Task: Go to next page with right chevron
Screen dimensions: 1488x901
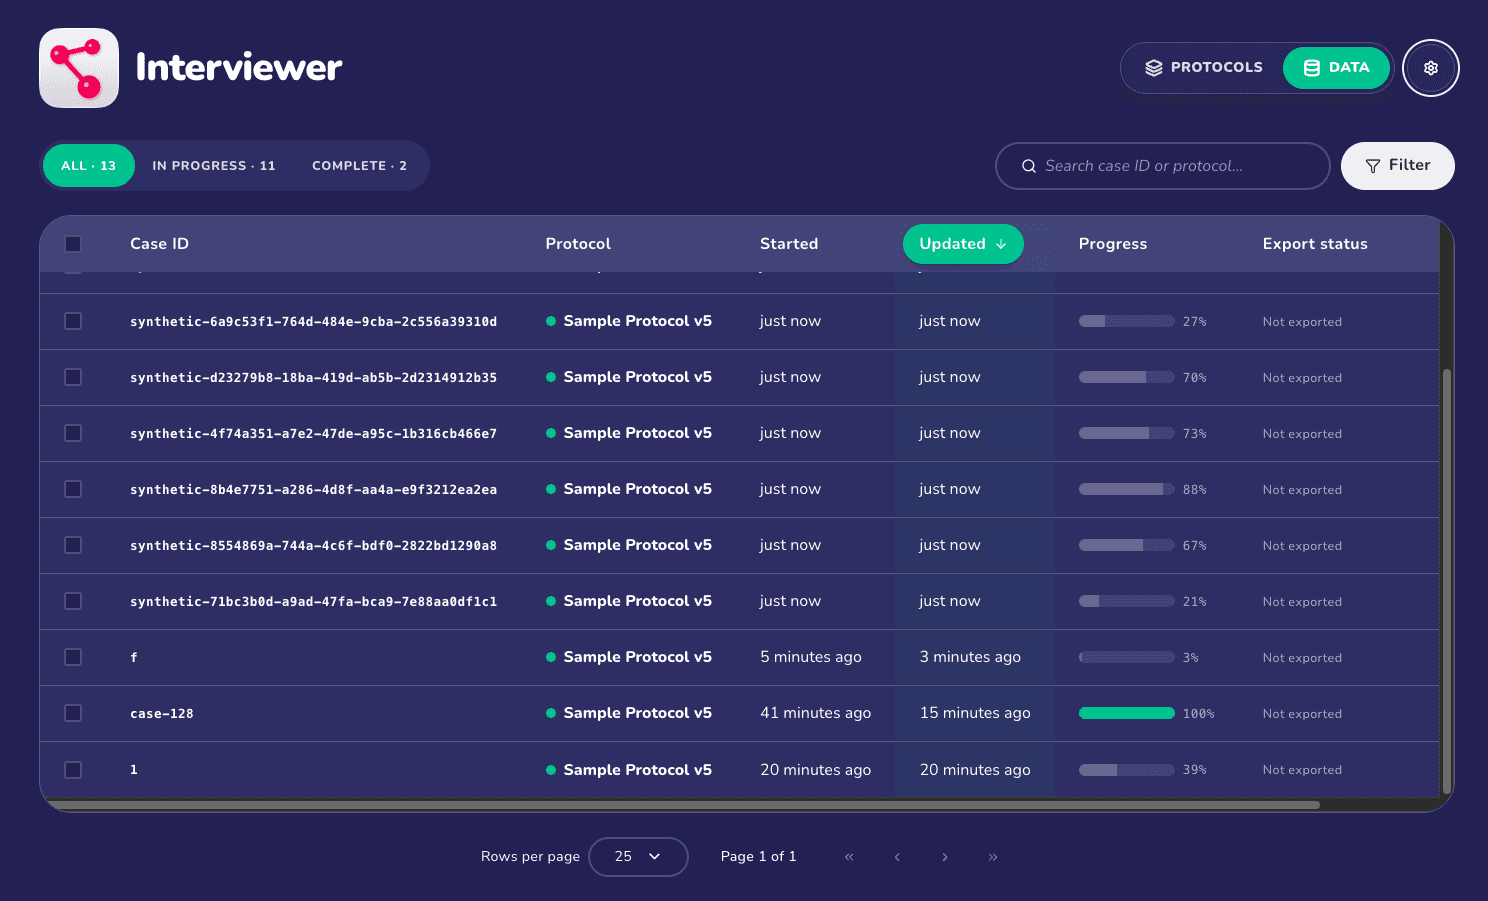Action: [945, 857]
